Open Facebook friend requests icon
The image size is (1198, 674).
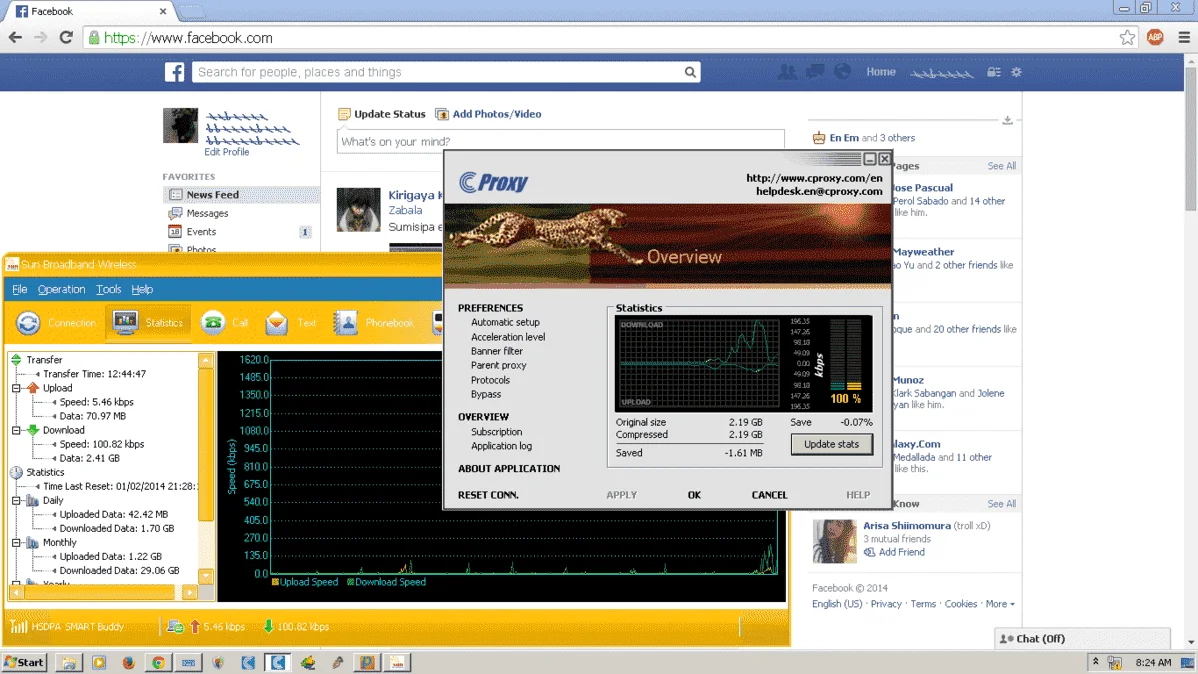786,72
